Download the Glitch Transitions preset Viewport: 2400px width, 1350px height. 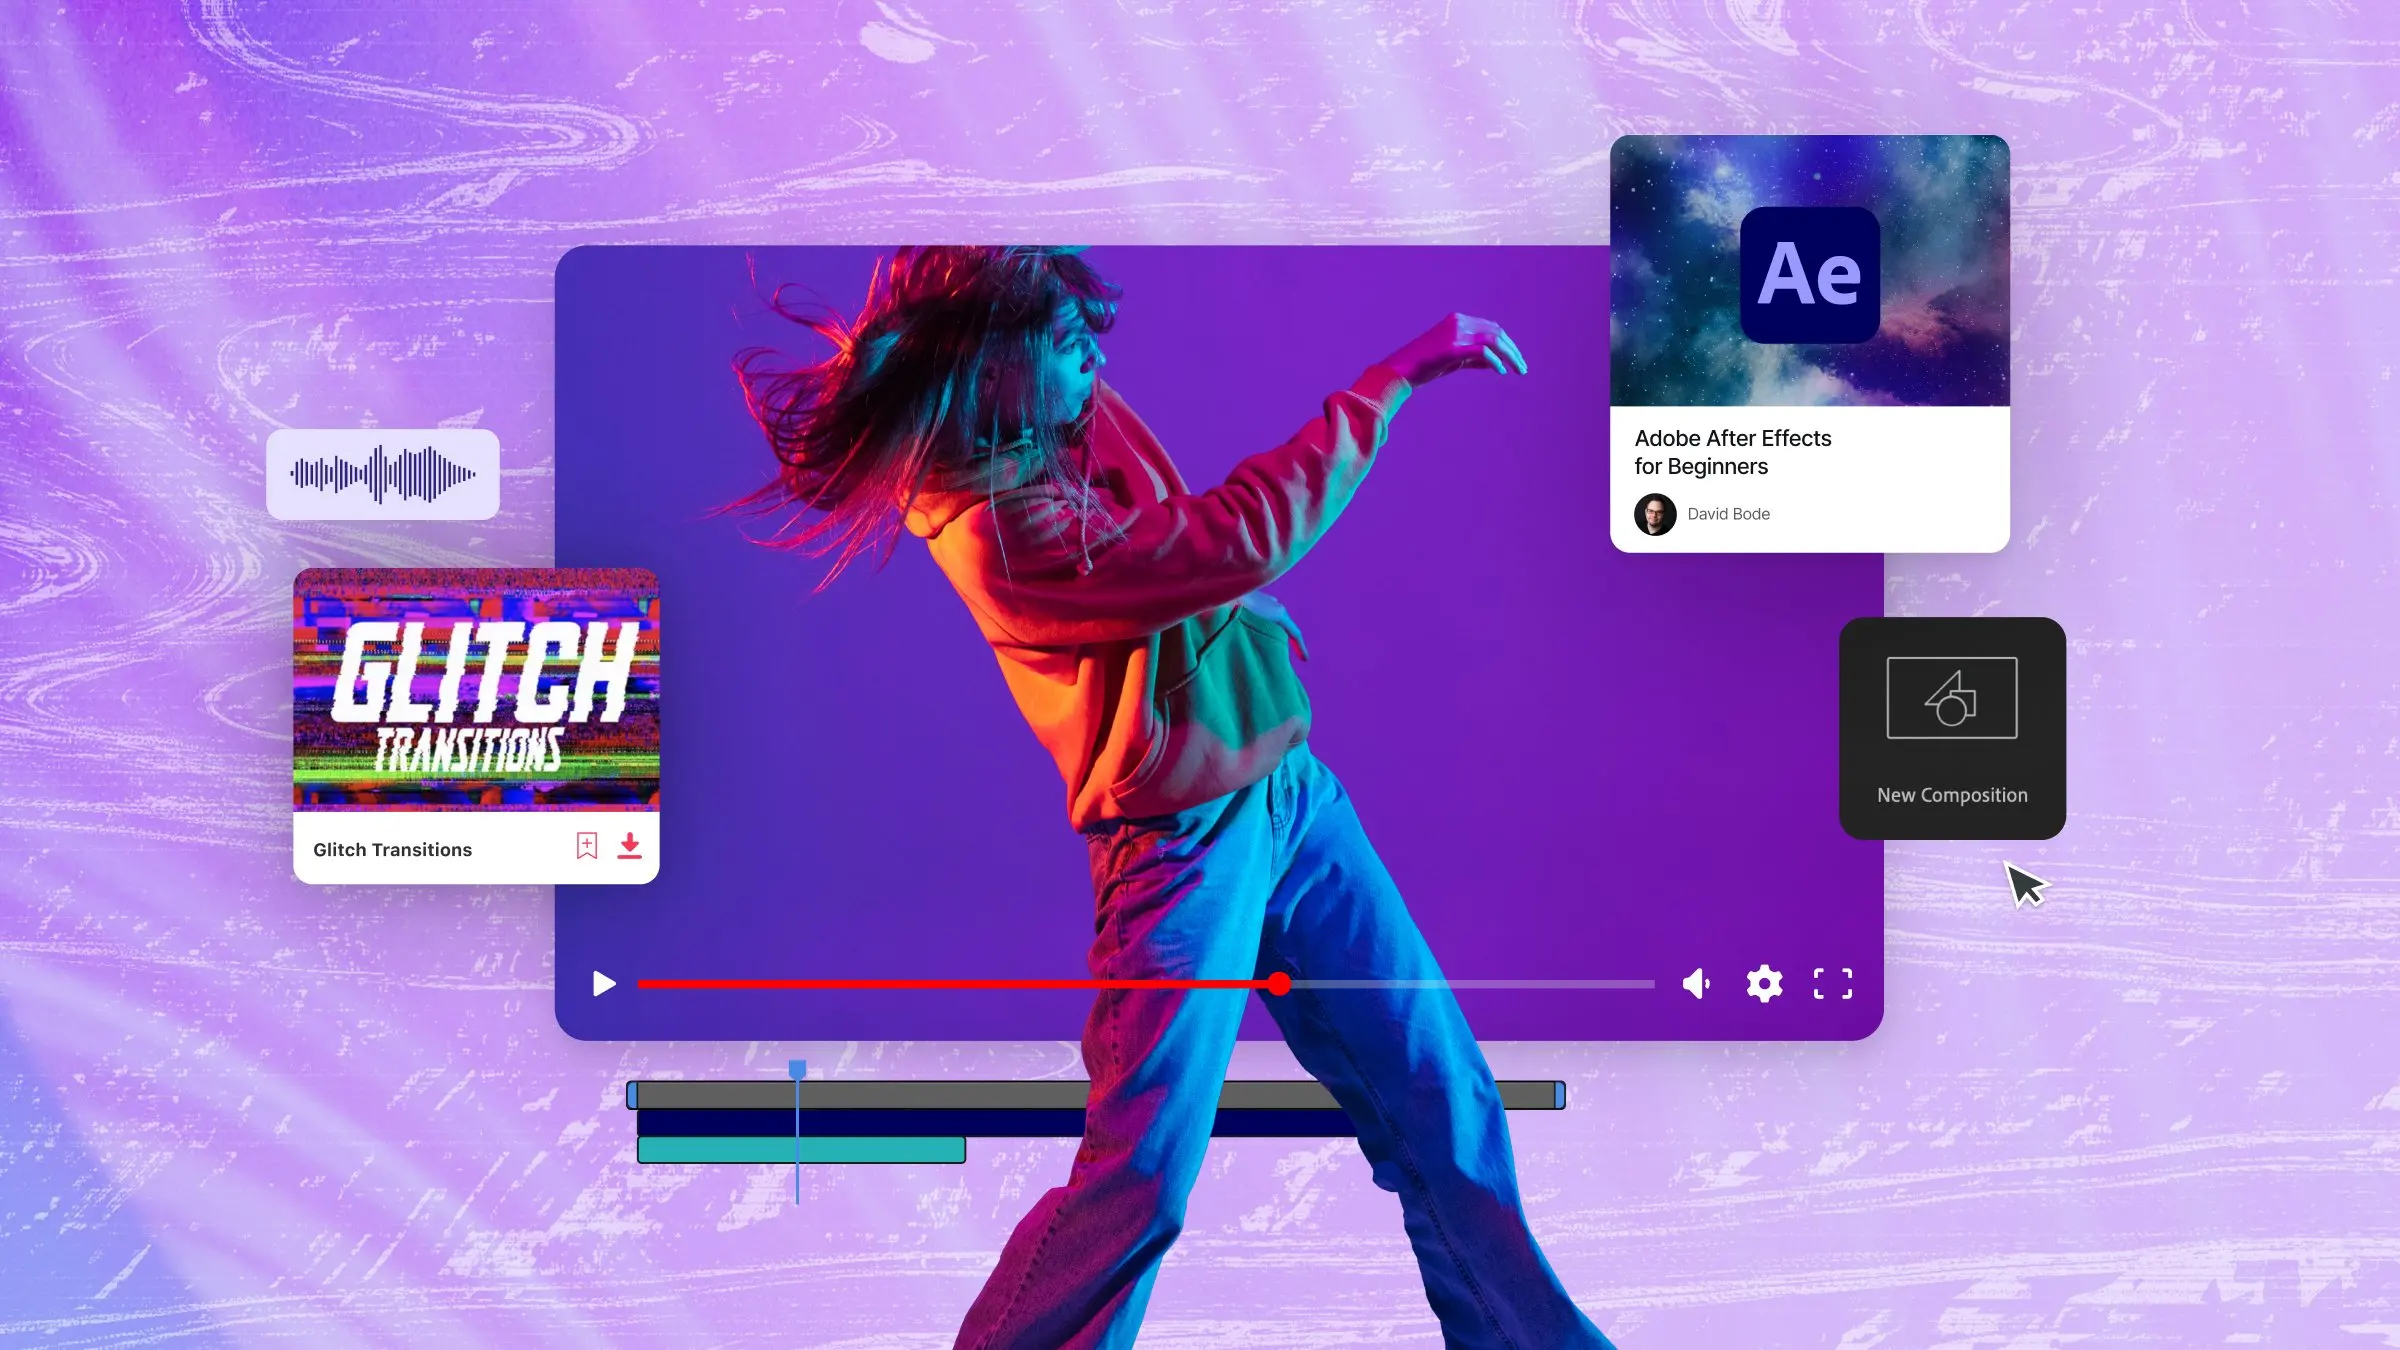coord(628,846)
